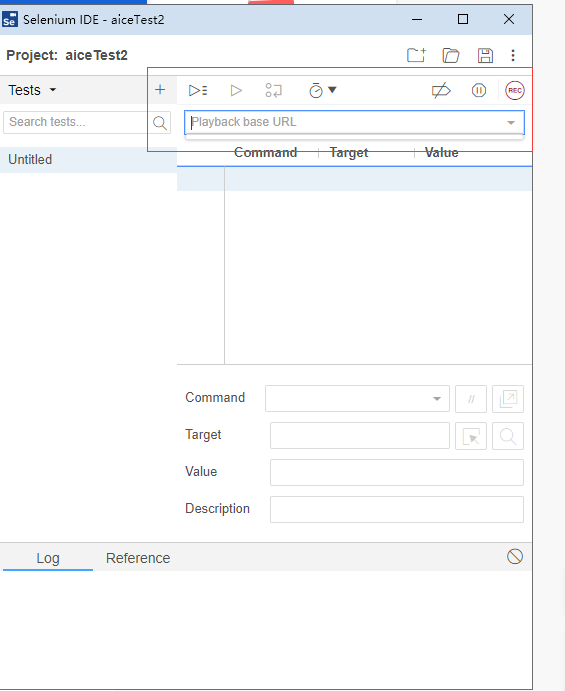
Task: Clear the log with circle-slash icon
Action: pyautogui.click(x=515, y=557)
